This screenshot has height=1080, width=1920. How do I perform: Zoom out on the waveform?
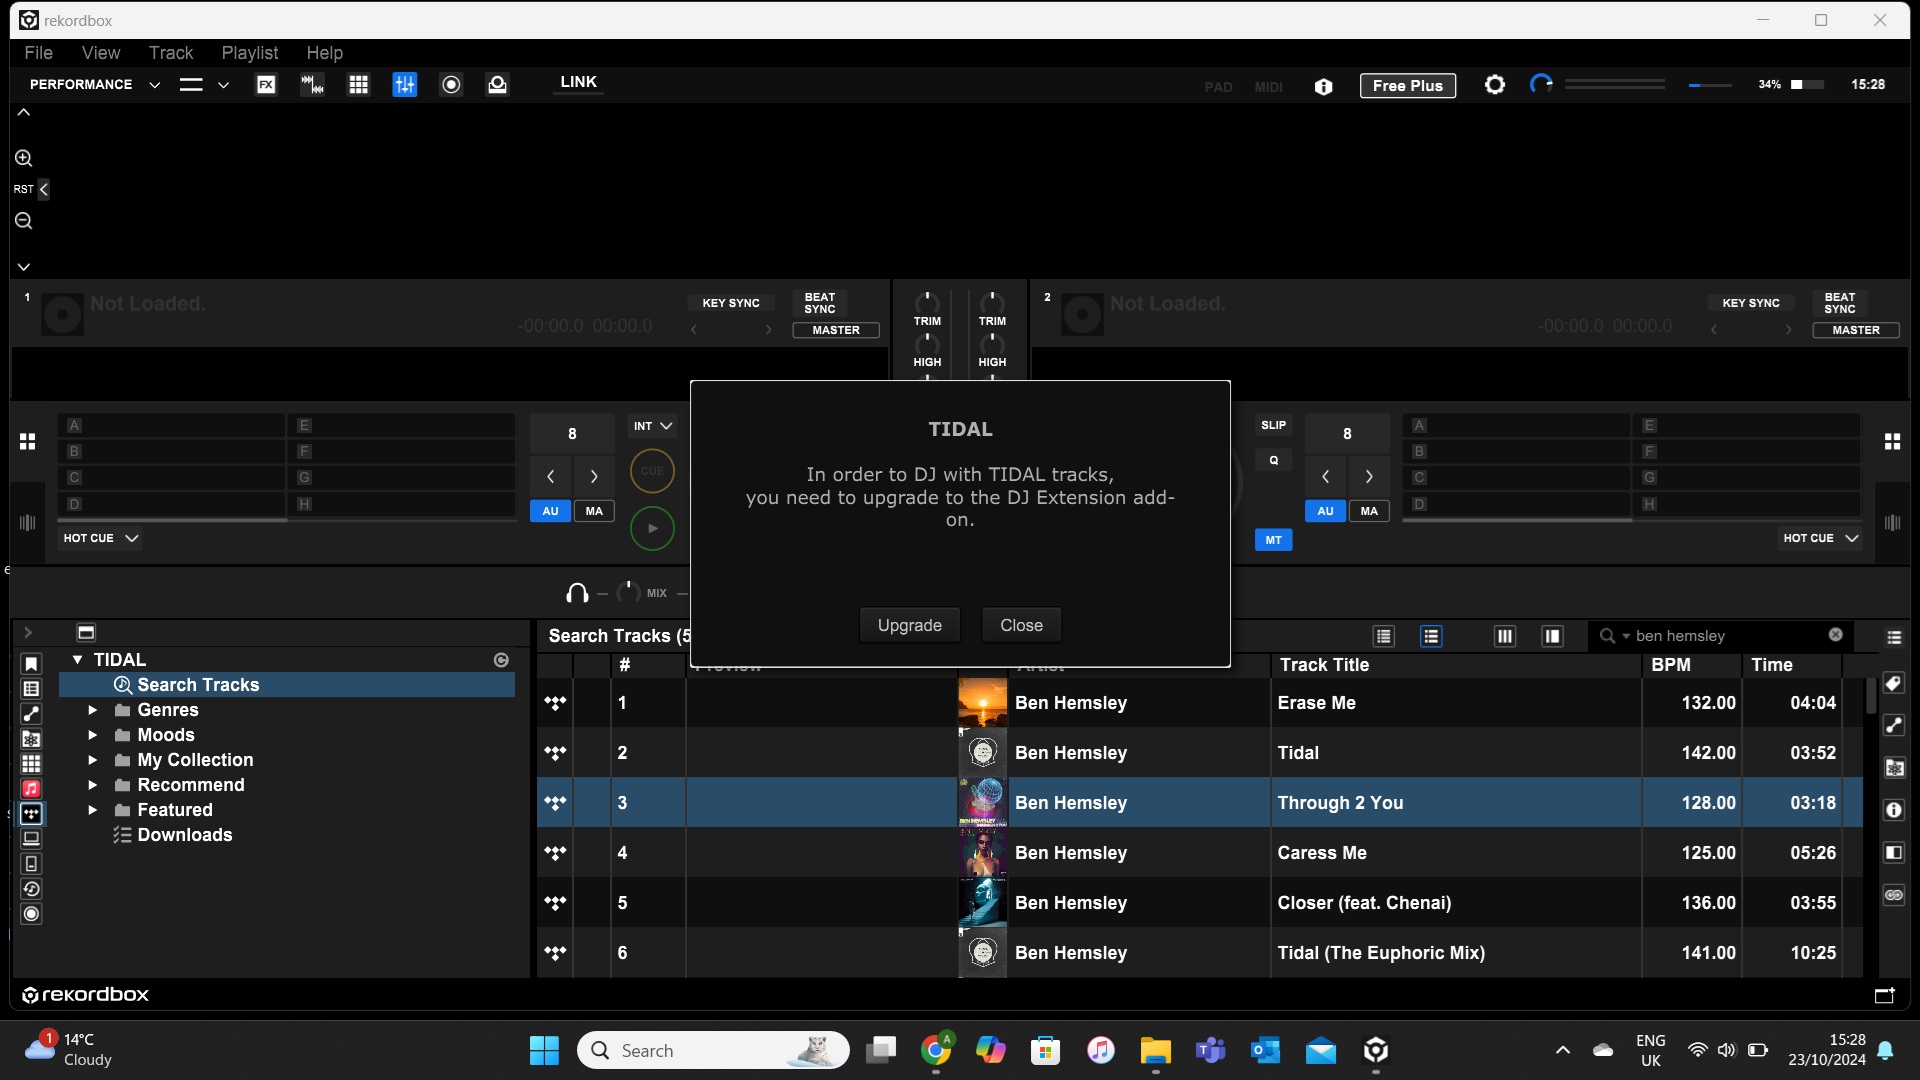click(x=24, y=221)
